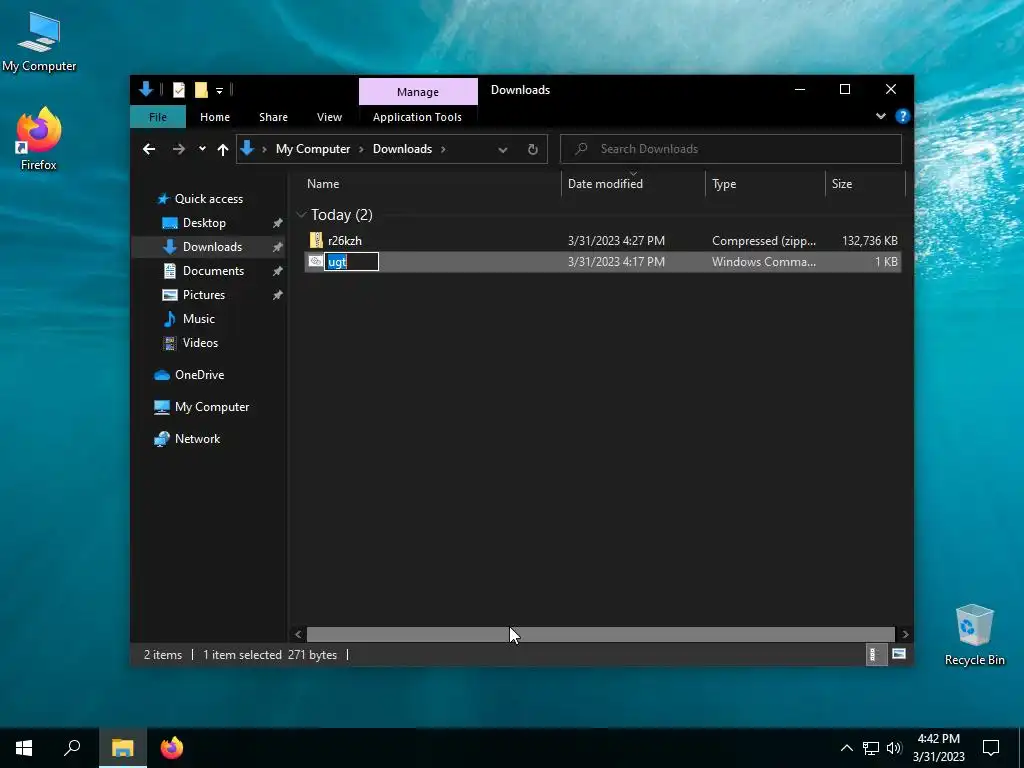Expand the chevron after Downloads breadcrumb
This screenshot has height=768, width=1024.
coord(443,149)
